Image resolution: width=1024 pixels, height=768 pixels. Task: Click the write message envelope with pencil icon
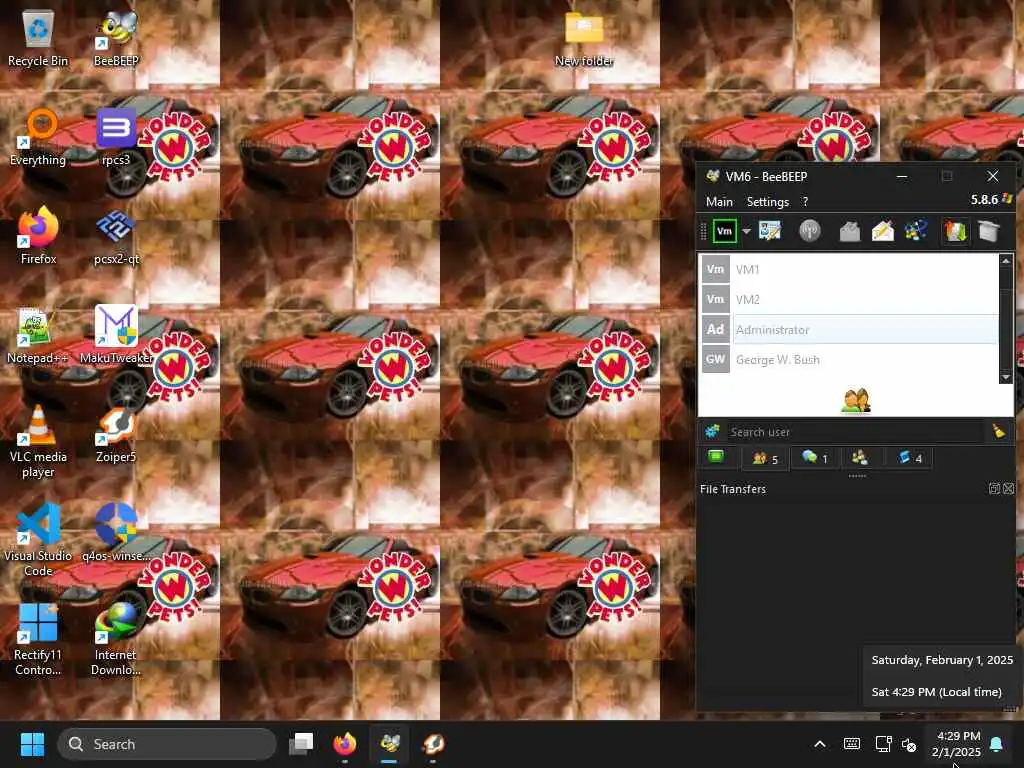(x=882, y=231)
